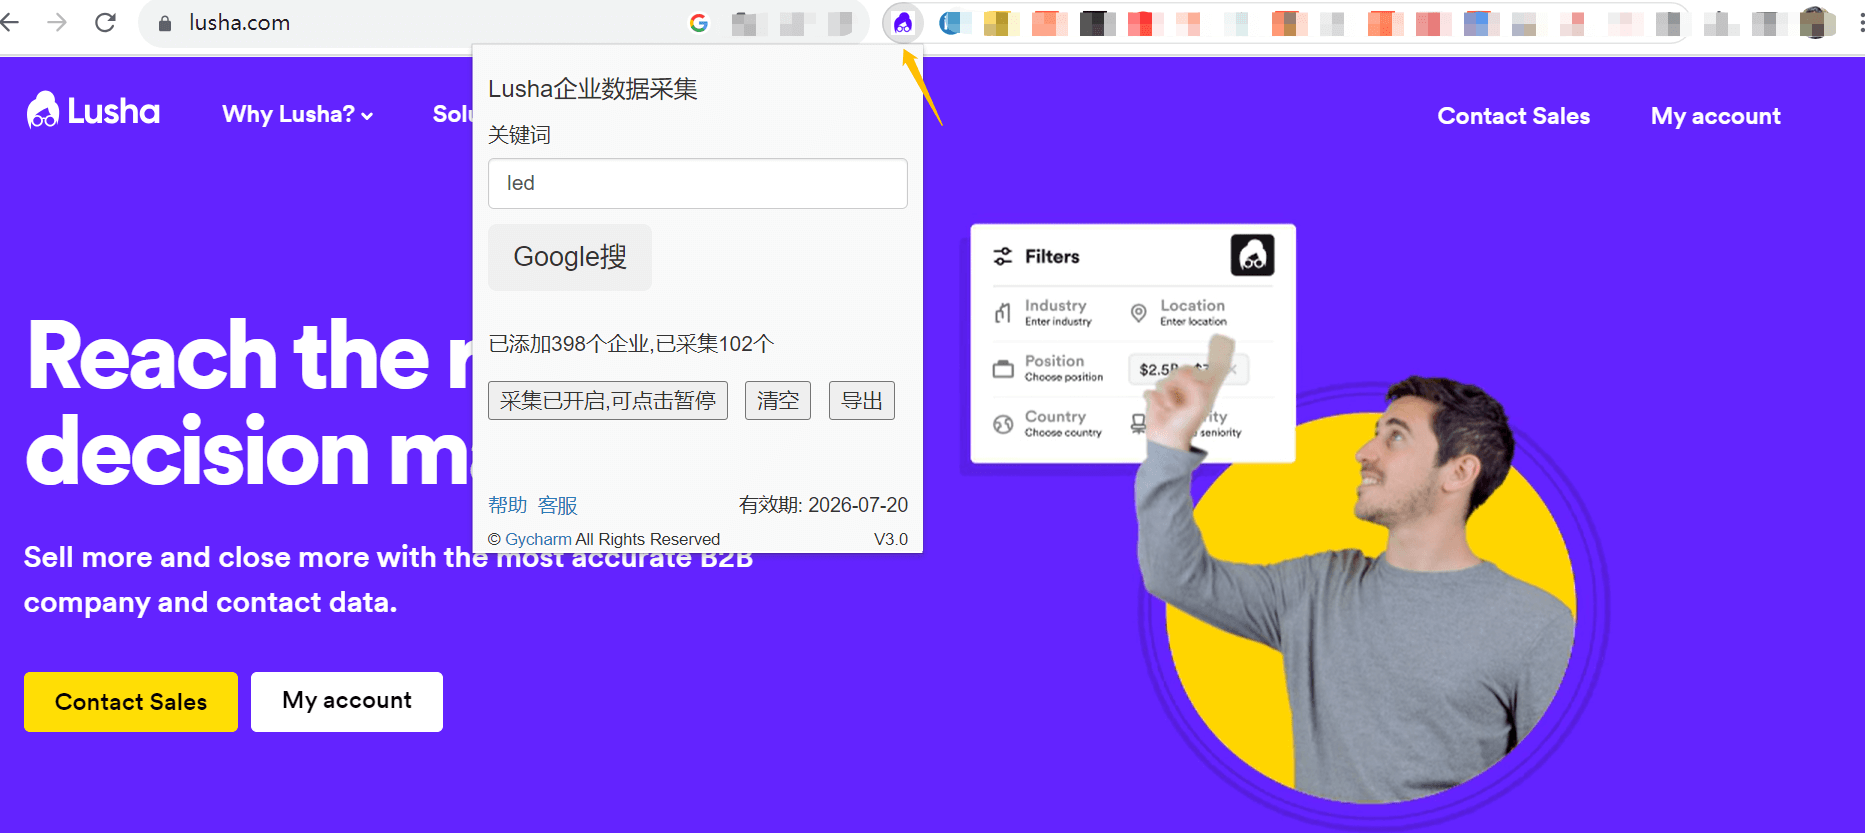
Task: Open the 客服 customer service link
Action: pyautogui.click(x=558, y=505)
